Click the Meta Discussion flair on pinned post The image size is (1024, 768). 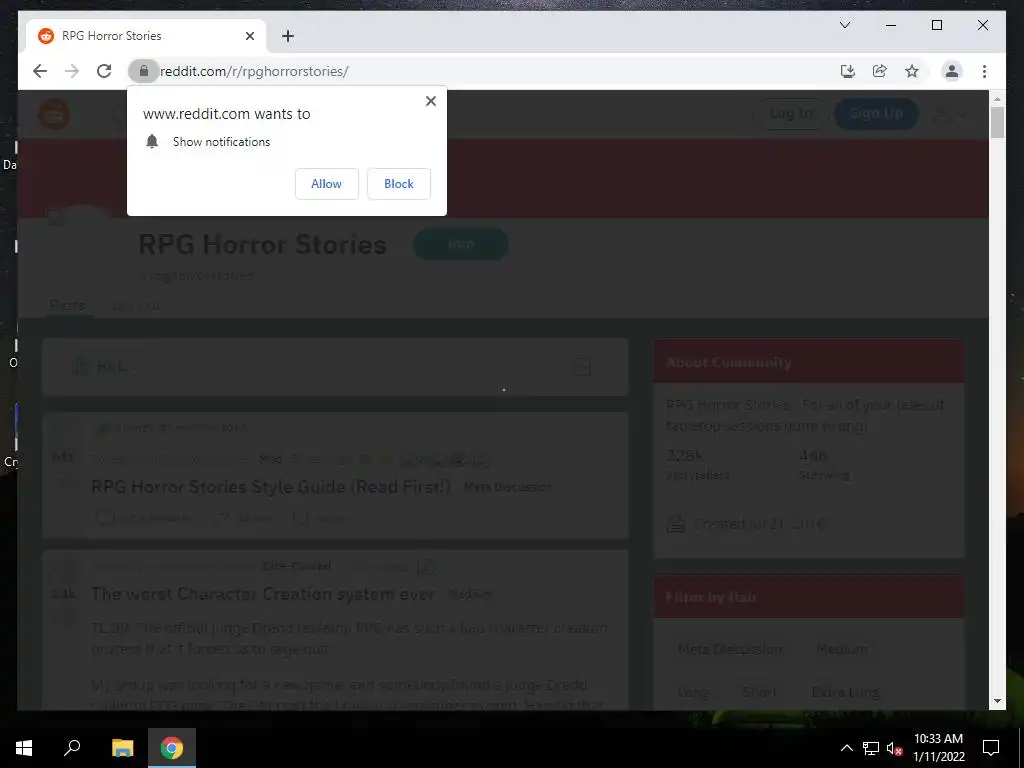507,487
